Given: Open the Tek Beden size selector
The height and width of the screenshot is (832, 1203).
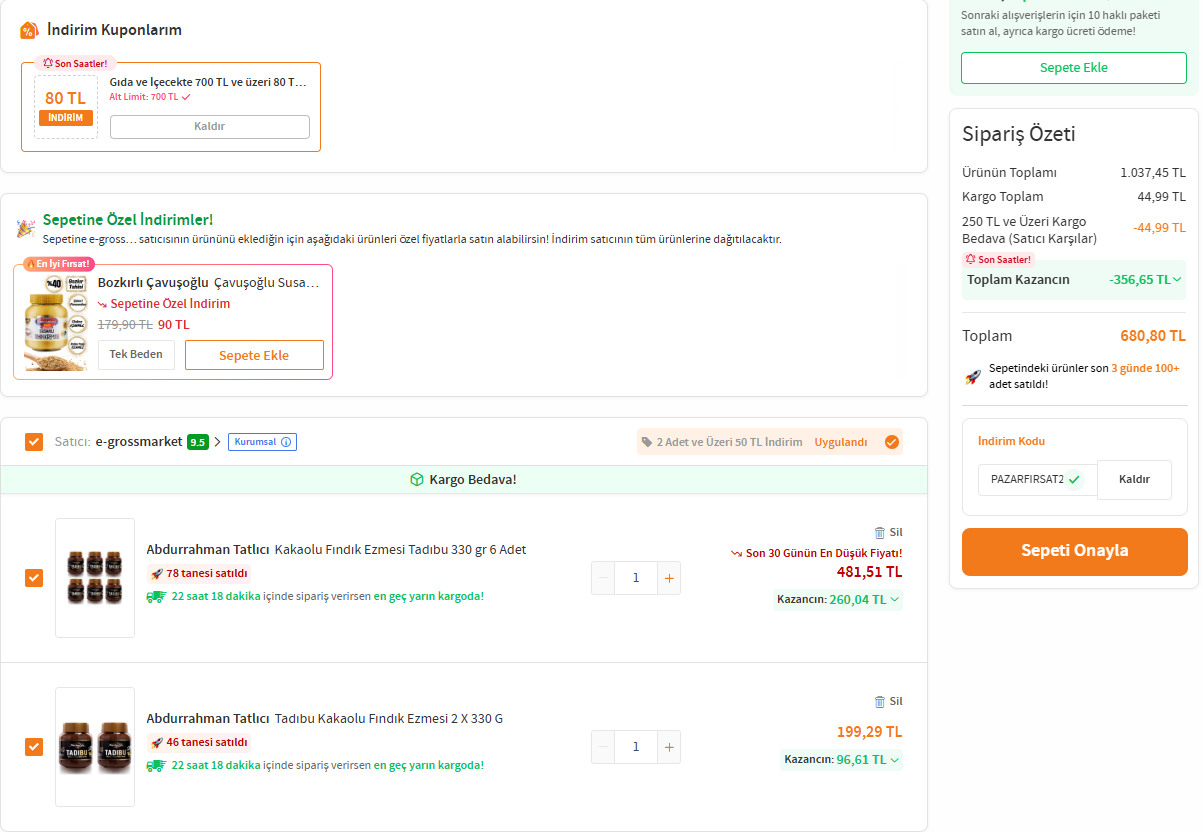Looking at the screenshot, I should click(136, 355).
